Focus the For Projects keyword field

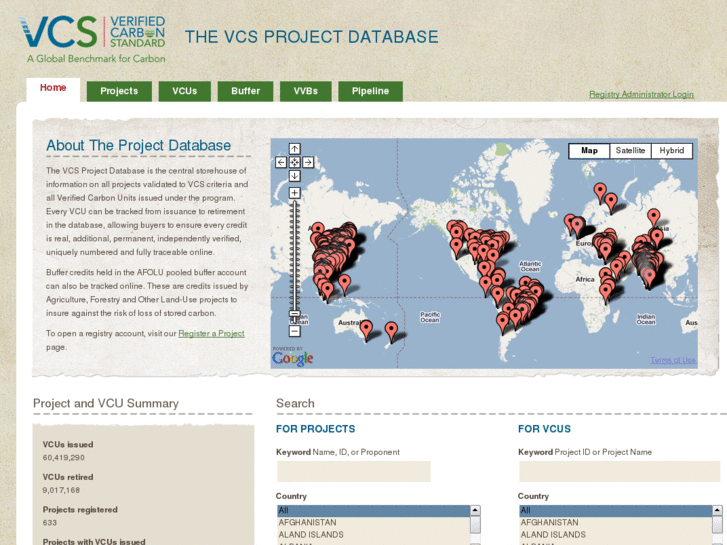pyautogui.click(x=354, y=471)
